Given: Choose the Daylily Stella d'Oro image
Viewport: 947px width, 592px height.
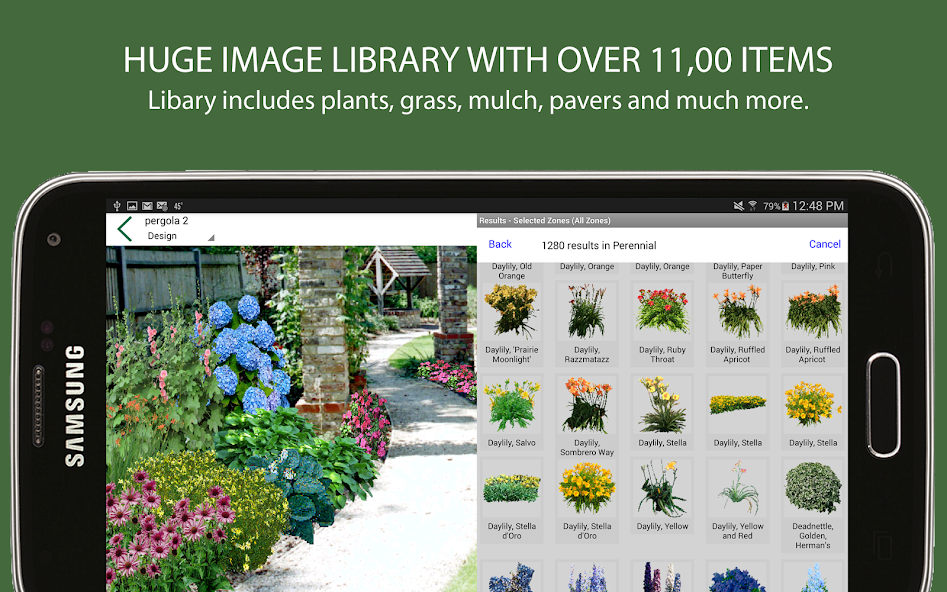Looking at the screenshot, I should (511, 493).
